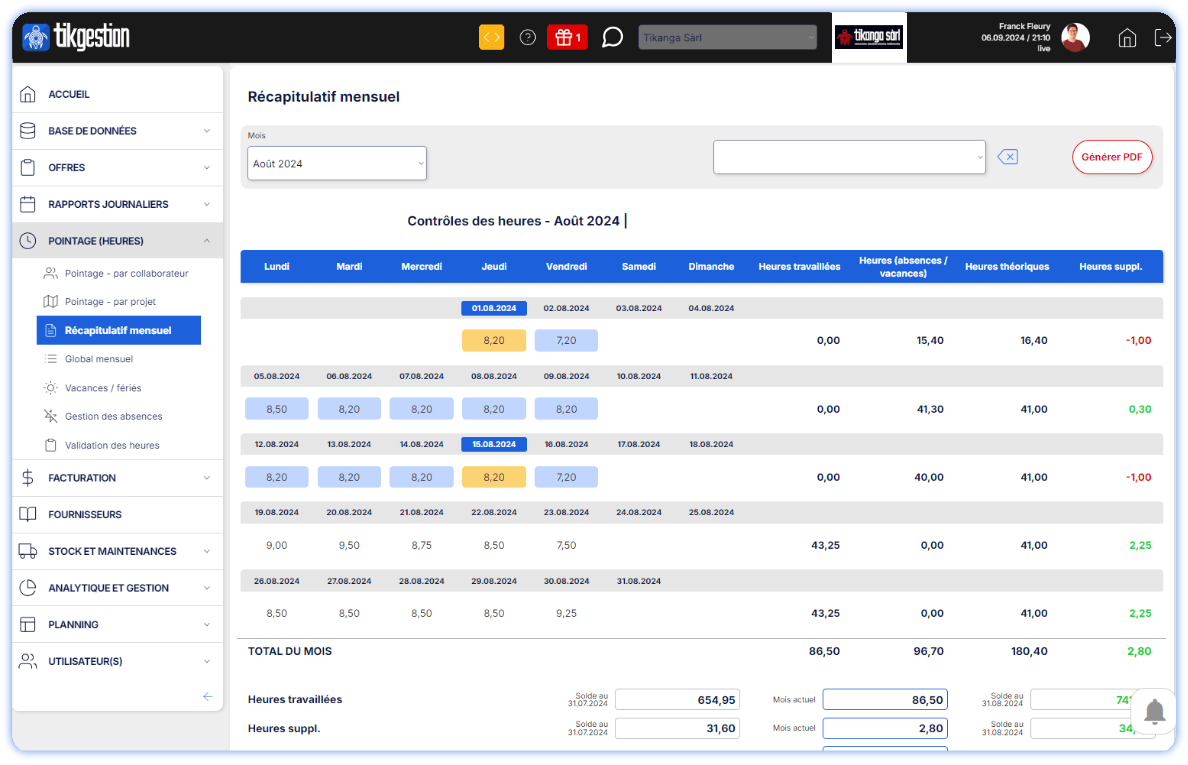Image resolution: width=1188 pixels, height=765 pixels.
Task: Click the notification bell icon
Action: tap(1155, 711)
